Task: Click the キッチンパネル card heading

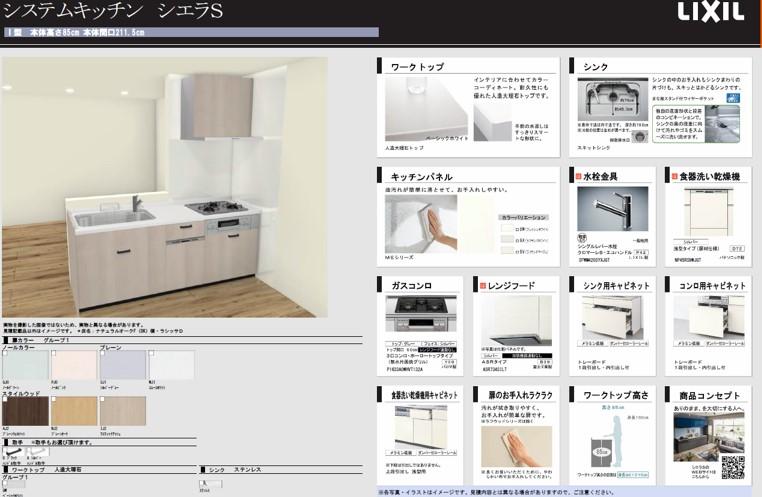Action: 421,176
